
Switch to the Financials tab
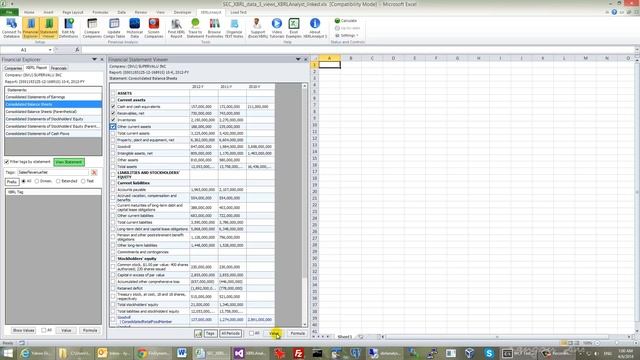pos(59,68)
